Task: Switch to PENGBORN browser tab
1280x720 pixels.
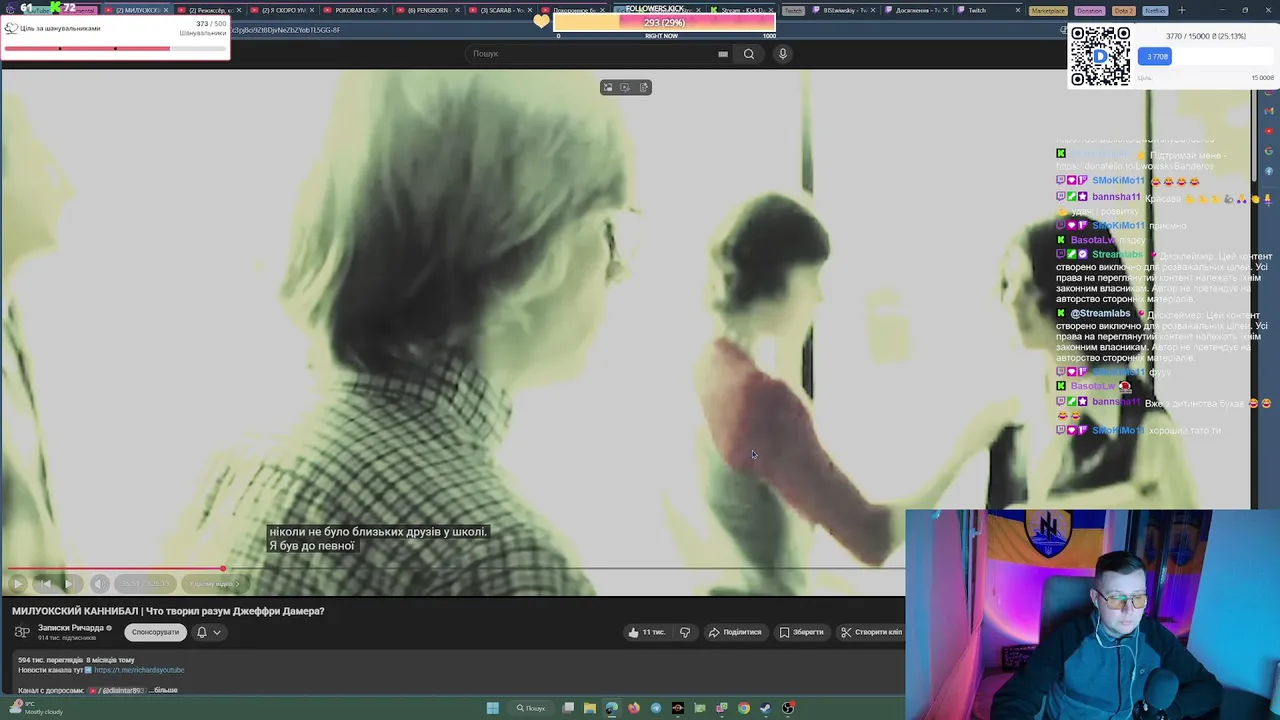Action: [x=428, y=10]
